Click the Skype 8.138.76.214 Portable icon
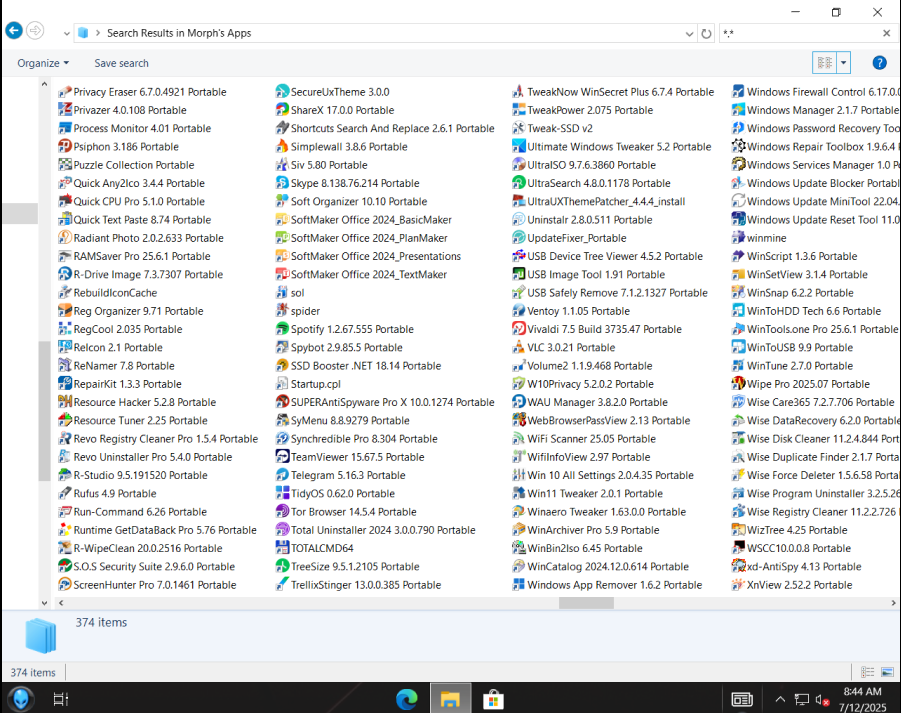901x713 pixels. [x=282, y=183]
